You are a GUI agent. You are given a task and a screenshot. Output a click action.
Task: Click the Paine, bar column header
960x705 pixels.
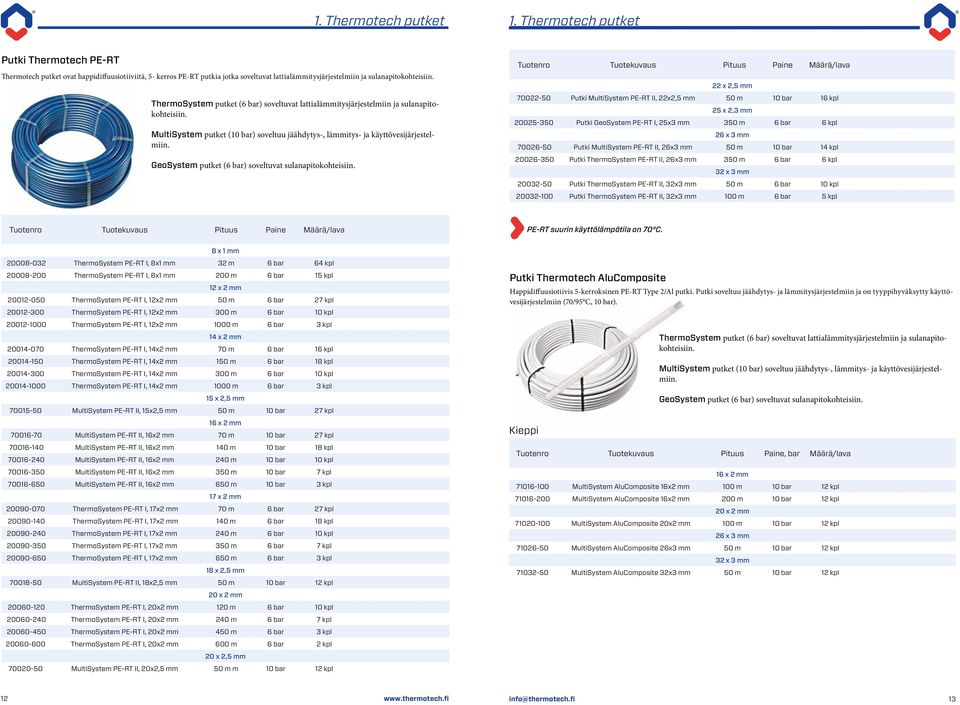pyautogui.click(x=782, y=453)
